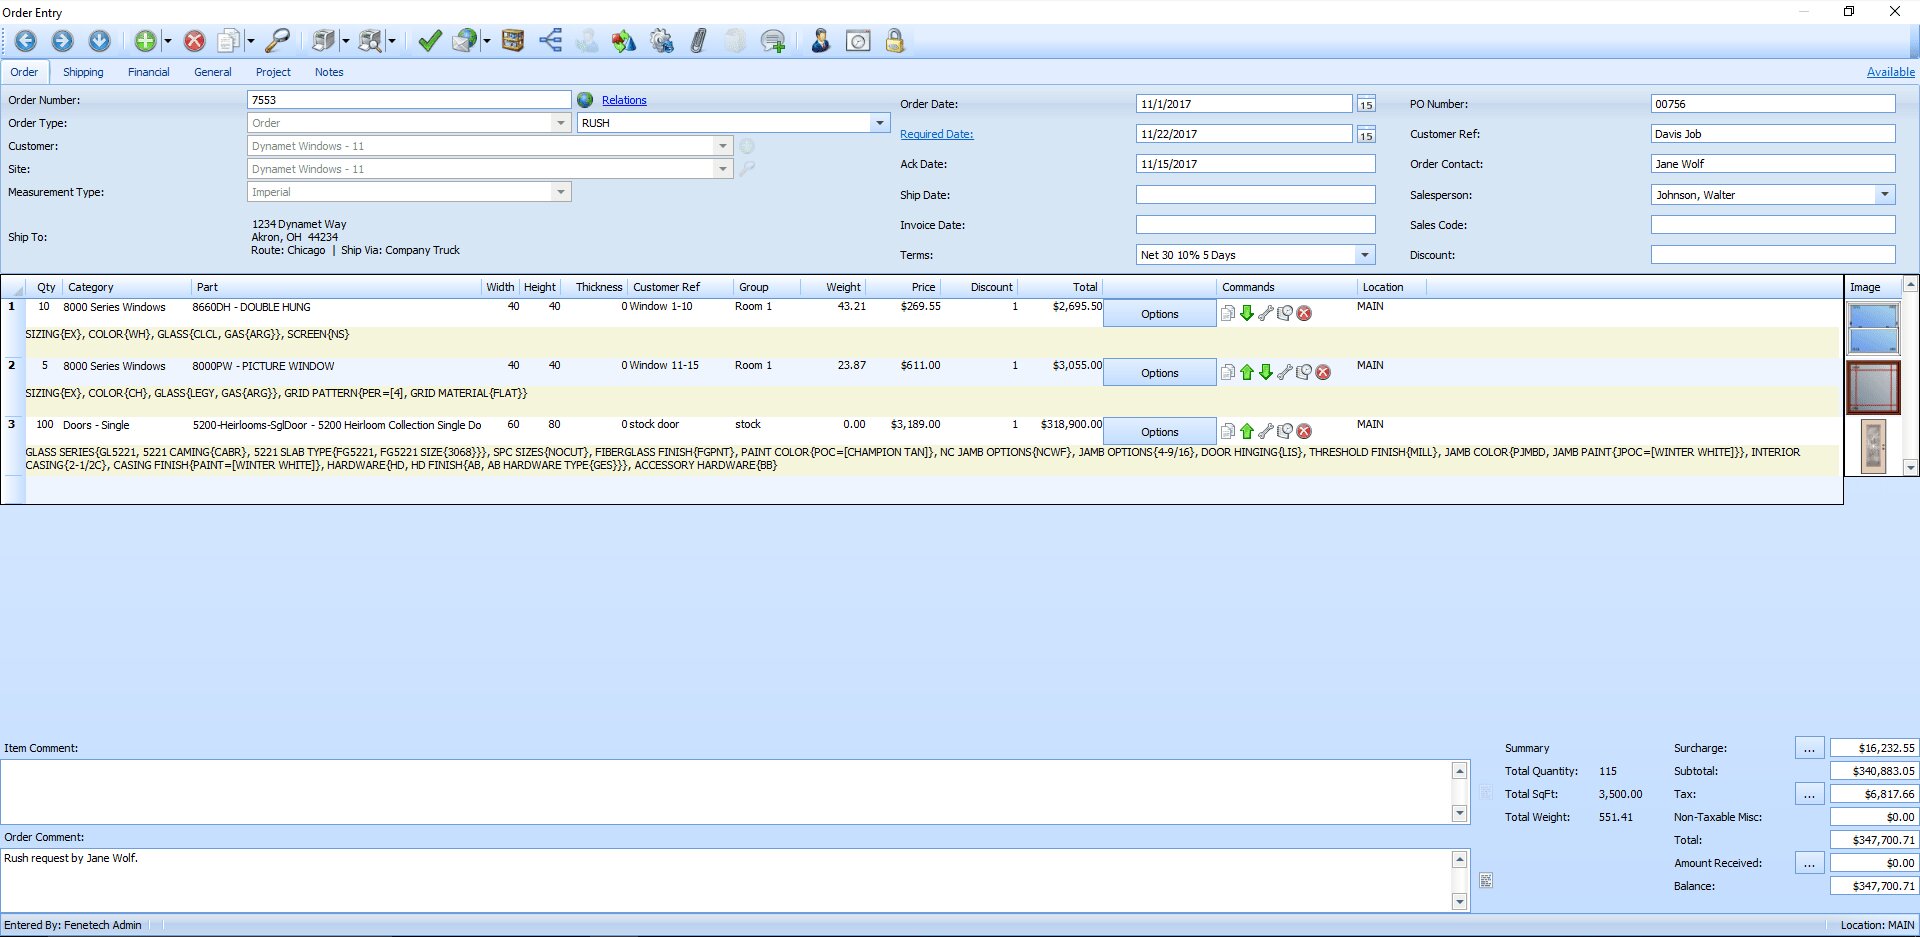Click the door image thumbnail
This screenshot has height=937, width=1920.
pos(1872,446)
